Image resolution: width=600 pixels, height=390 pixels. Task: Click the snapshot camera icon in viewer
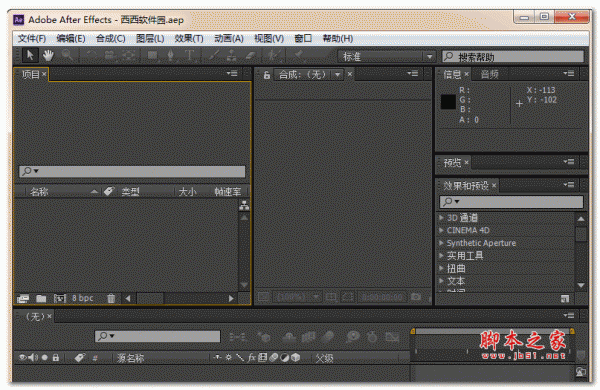(x=416, y=297)
